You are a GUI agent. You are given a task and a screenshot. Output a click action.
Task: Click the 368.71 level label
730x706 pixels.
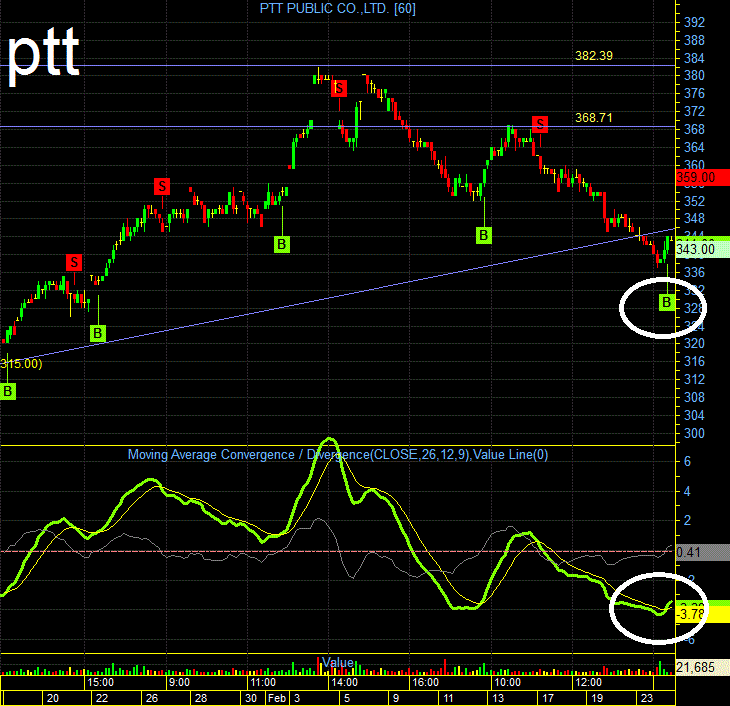coord(594,118)
